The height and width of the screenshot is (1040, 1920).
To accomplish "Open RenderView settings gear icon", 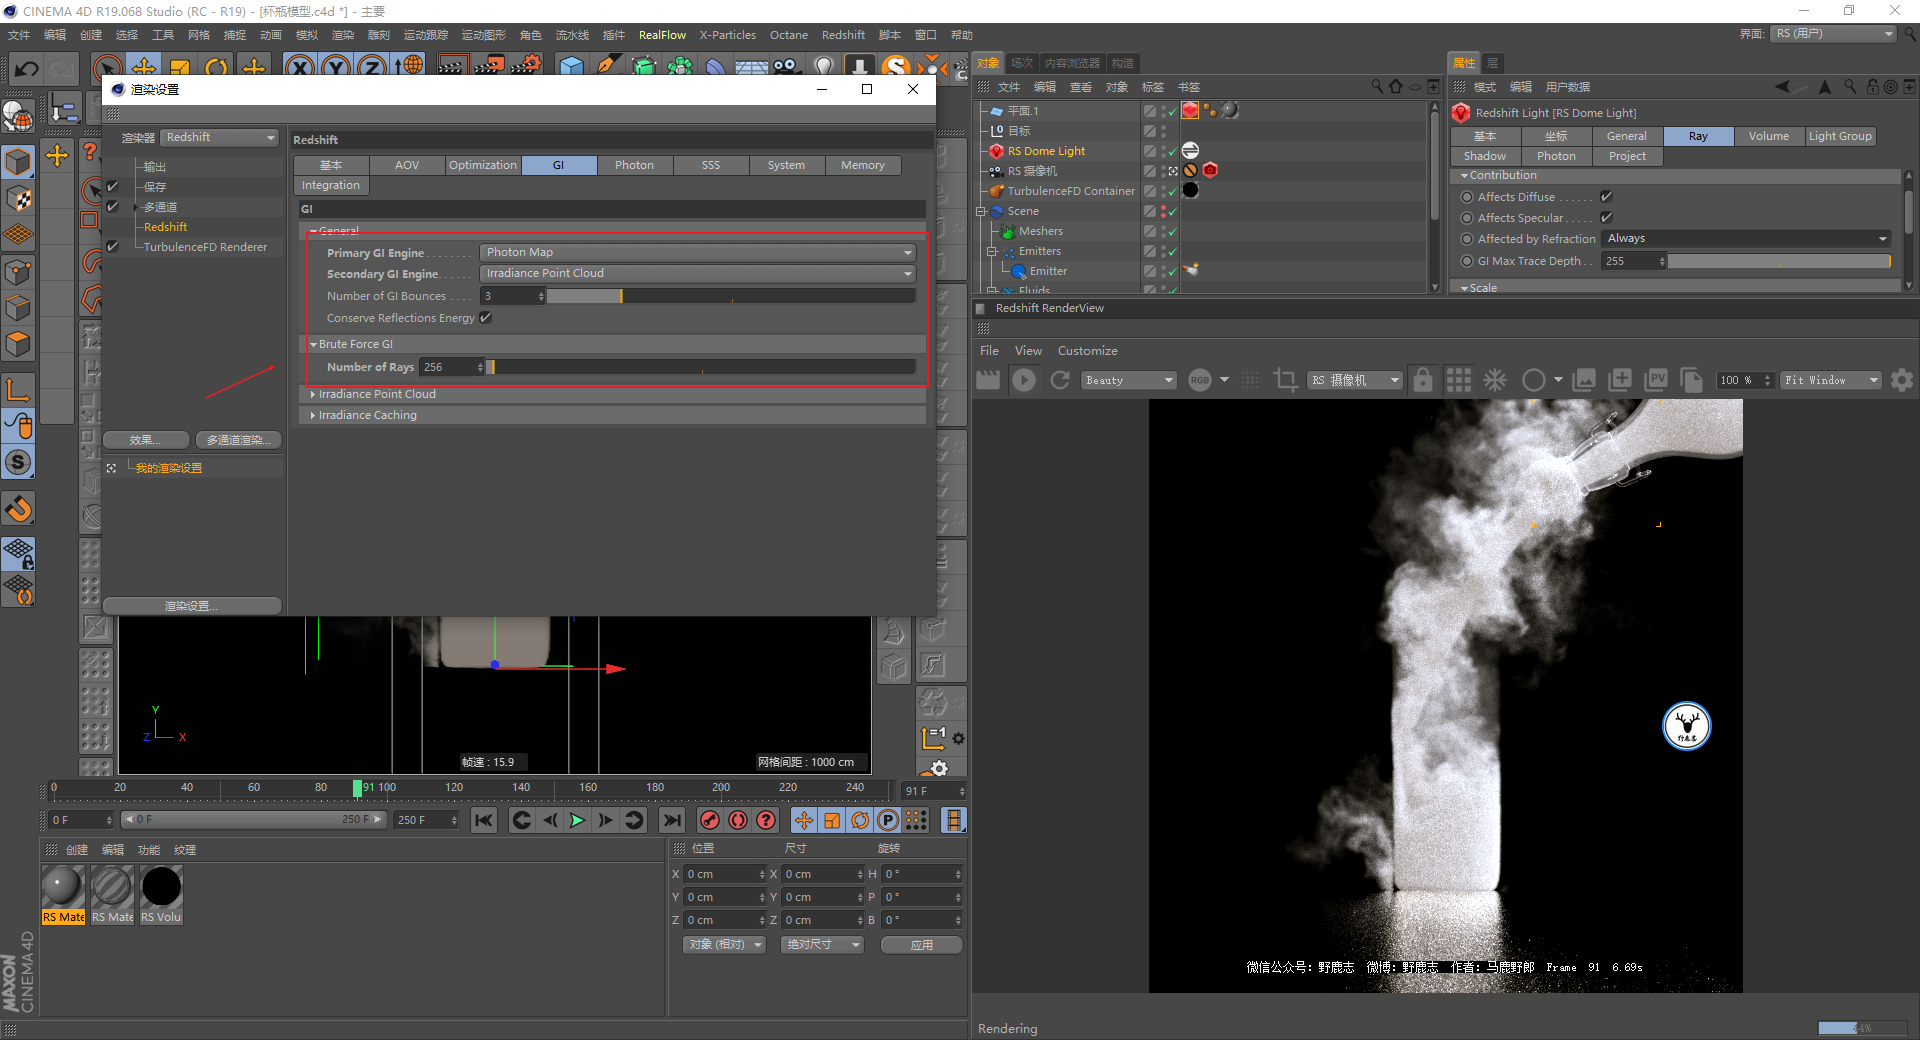I will point(1902,380).
